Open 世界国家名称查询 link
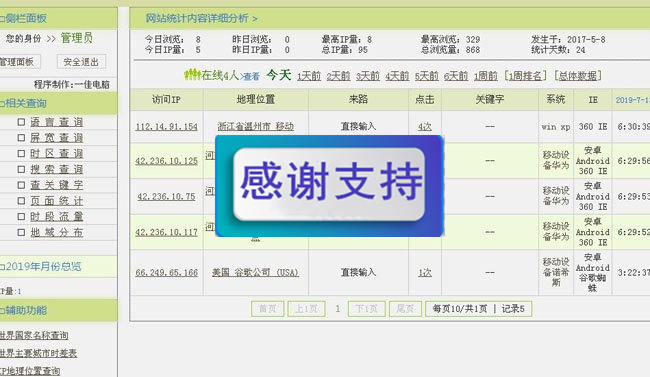 click(34, 335)
